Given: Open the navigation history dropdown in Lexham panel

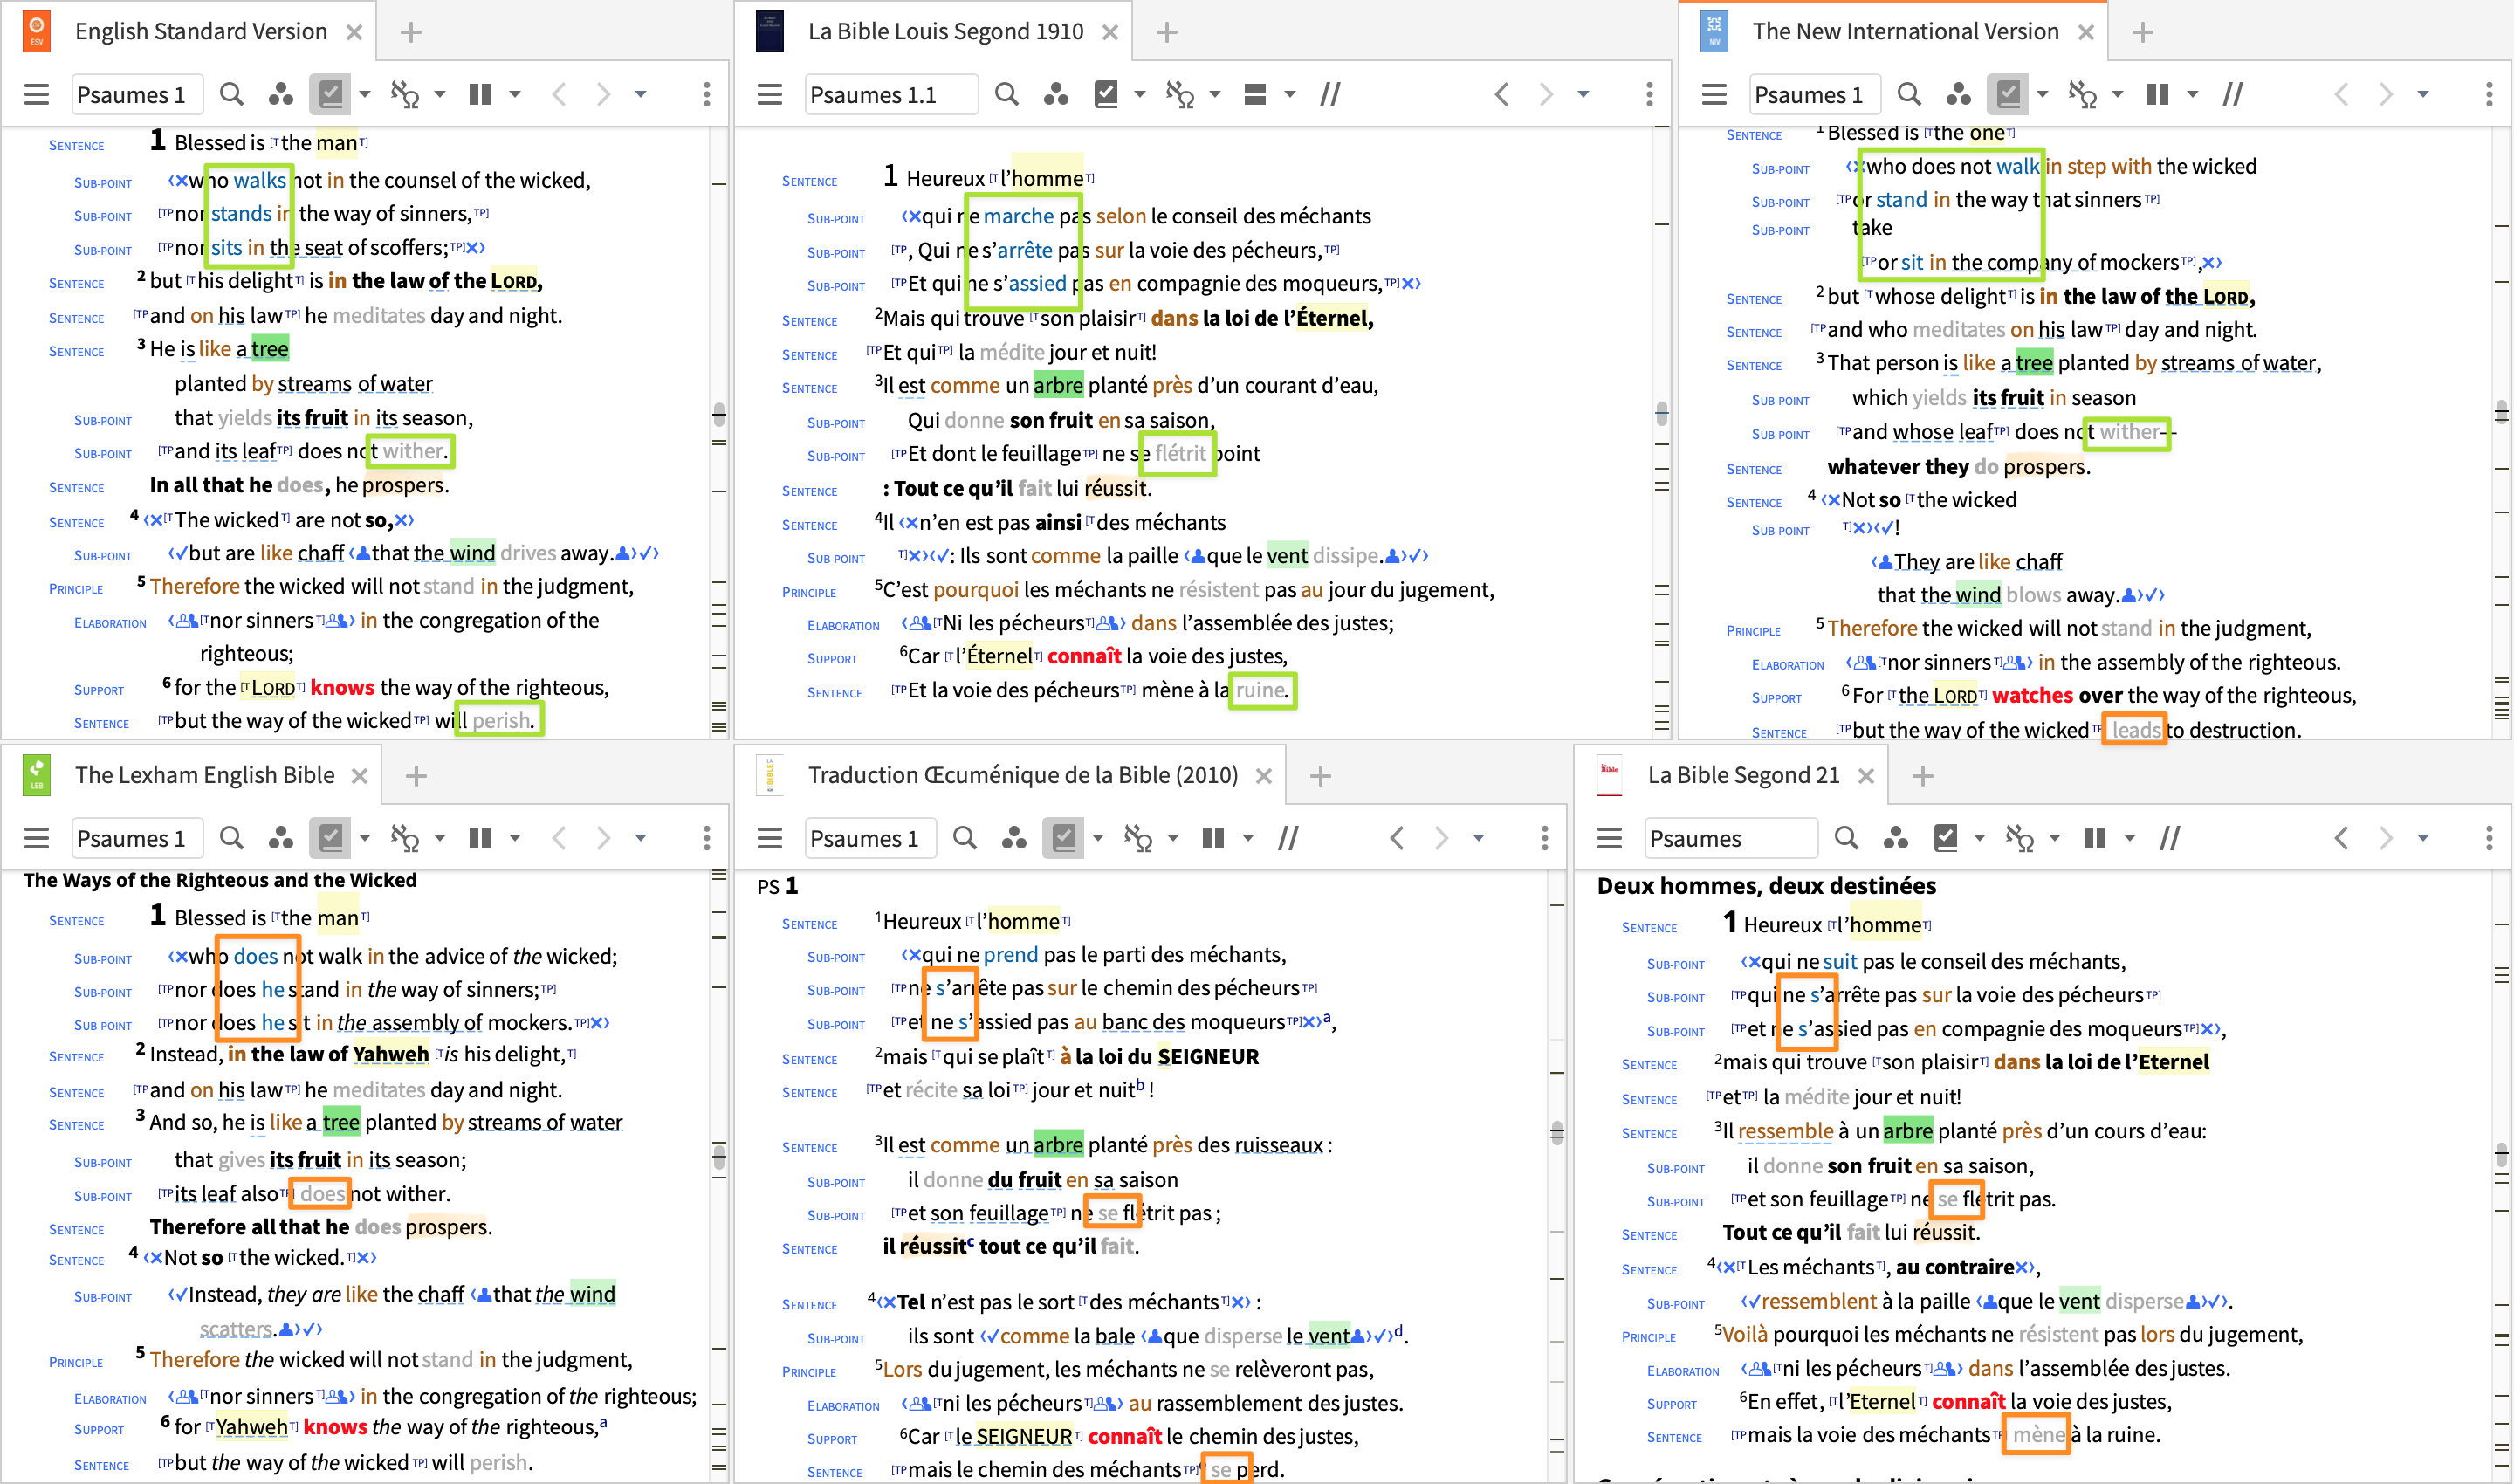Looking at the screenshot, I should coord(641,838).
